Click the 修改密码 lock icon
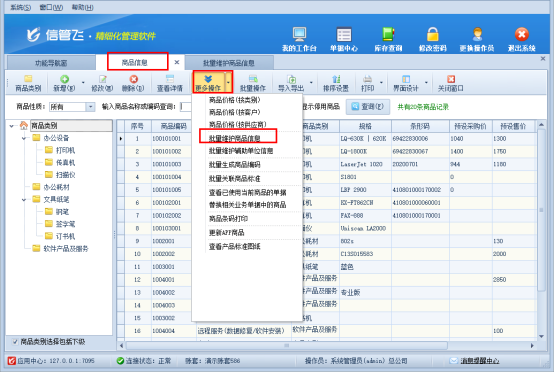This screenshot has width=554, height=373. 432,34
